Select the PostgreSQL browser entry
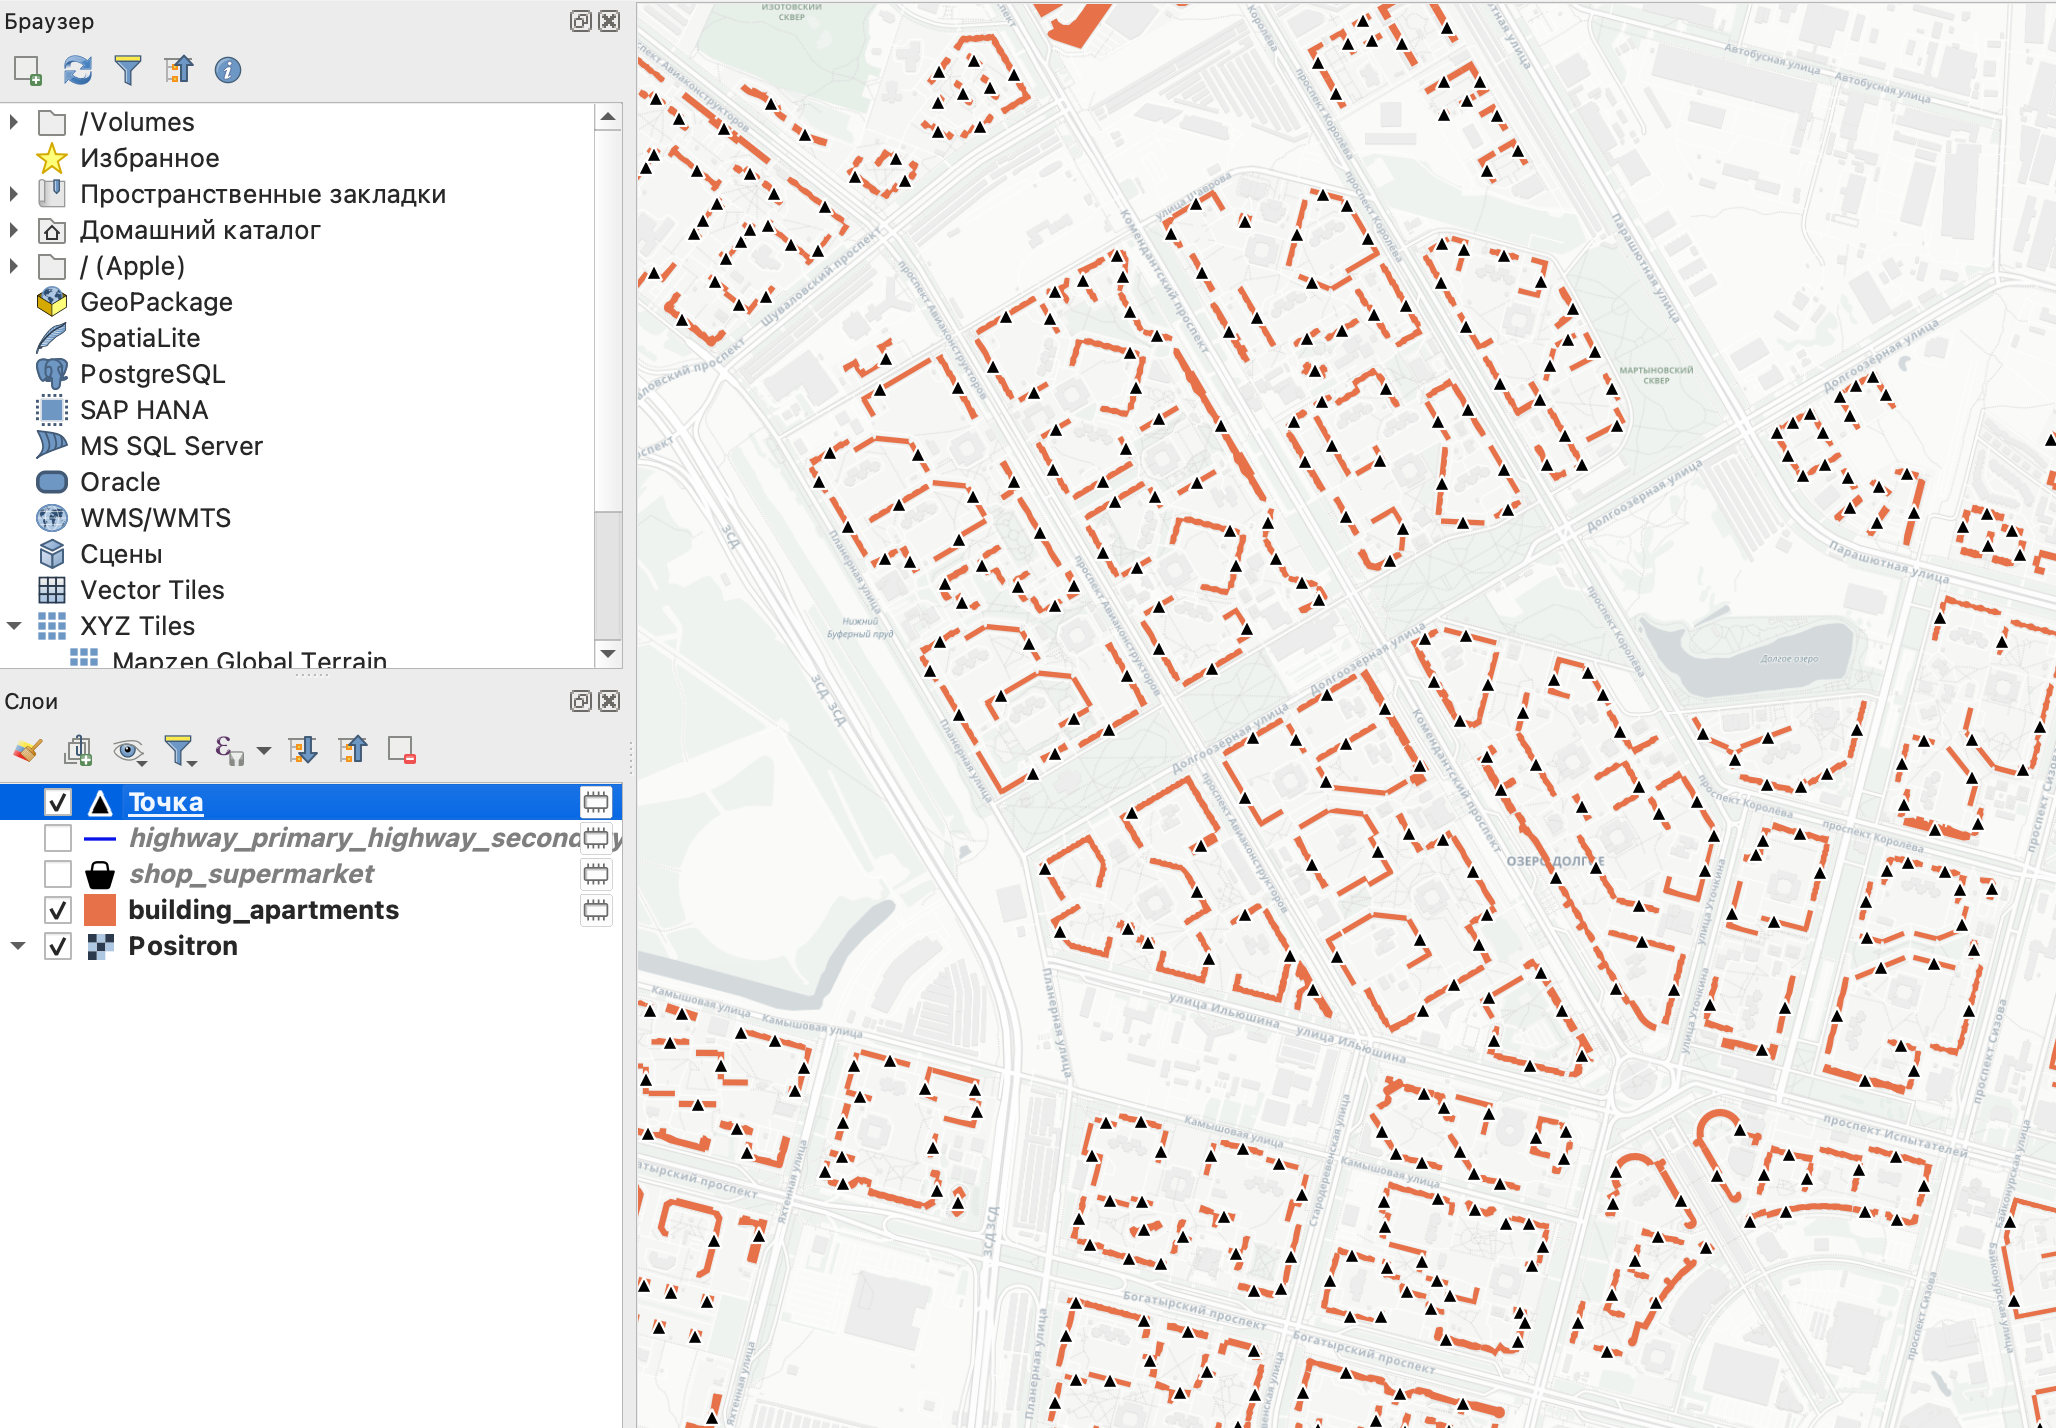The height and width of the screenshot is (1428, 2056). coord(152,374)
